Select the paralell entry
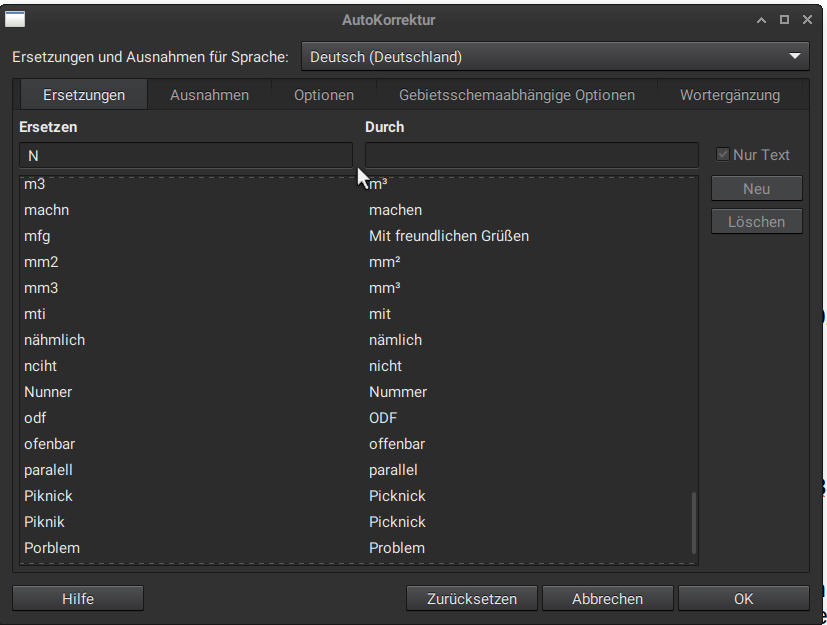 (x=359, y=469)
